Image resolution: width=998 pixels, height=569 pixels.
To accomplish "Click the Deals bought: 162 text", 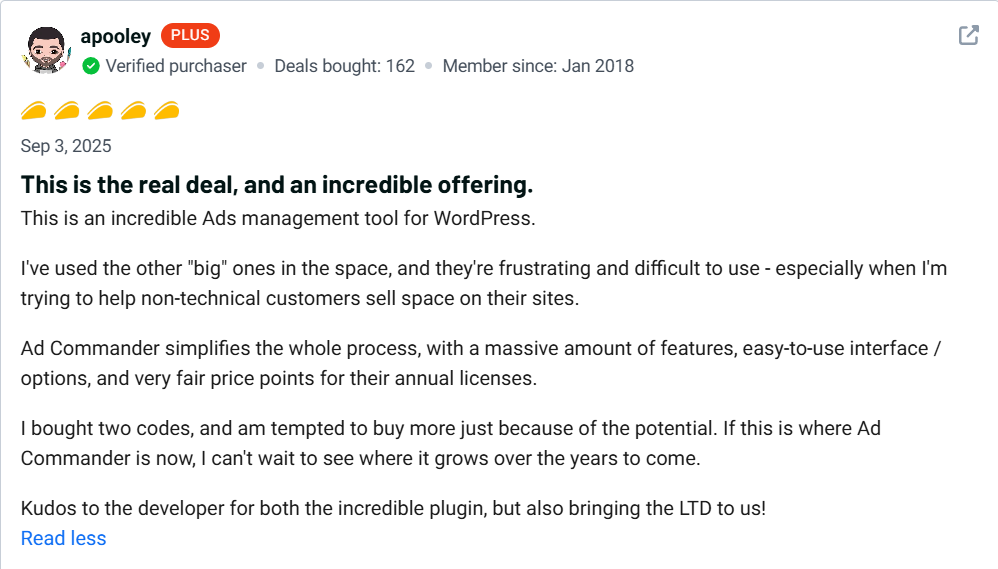I will coord(344,66).
